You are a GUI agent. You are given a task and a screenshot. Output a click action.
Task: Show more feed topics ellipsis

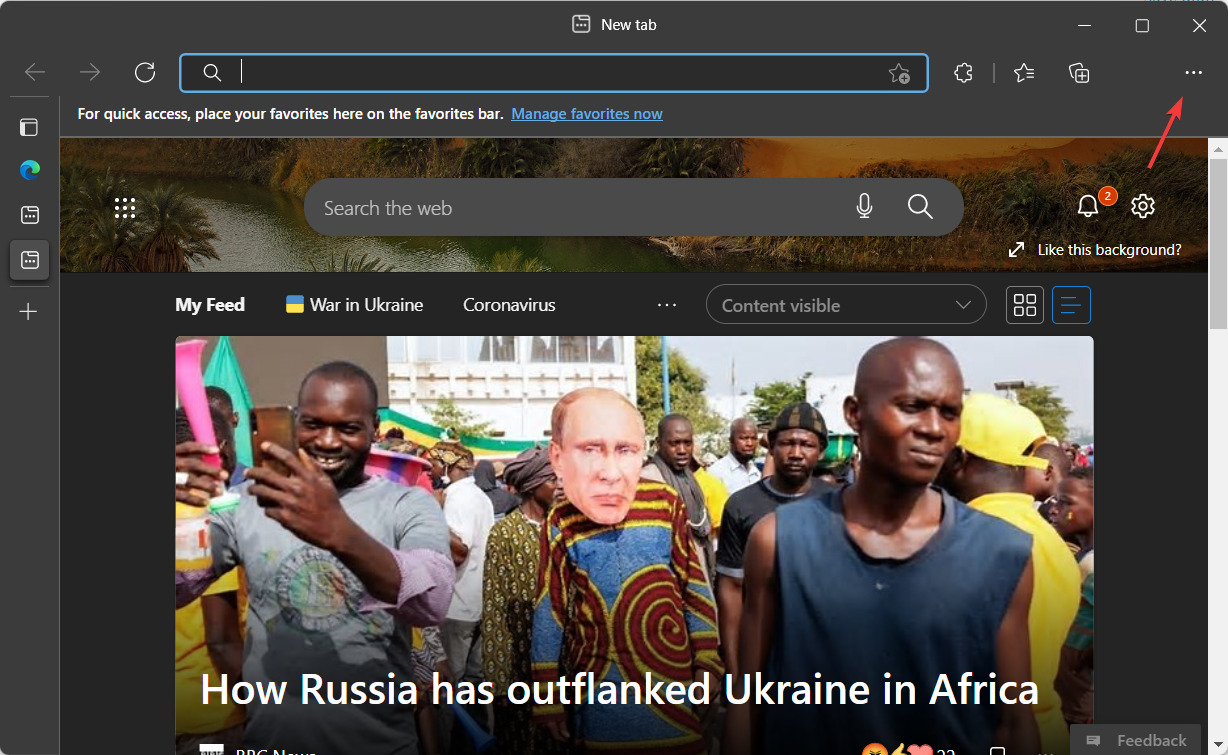click(x=667, y=305)
